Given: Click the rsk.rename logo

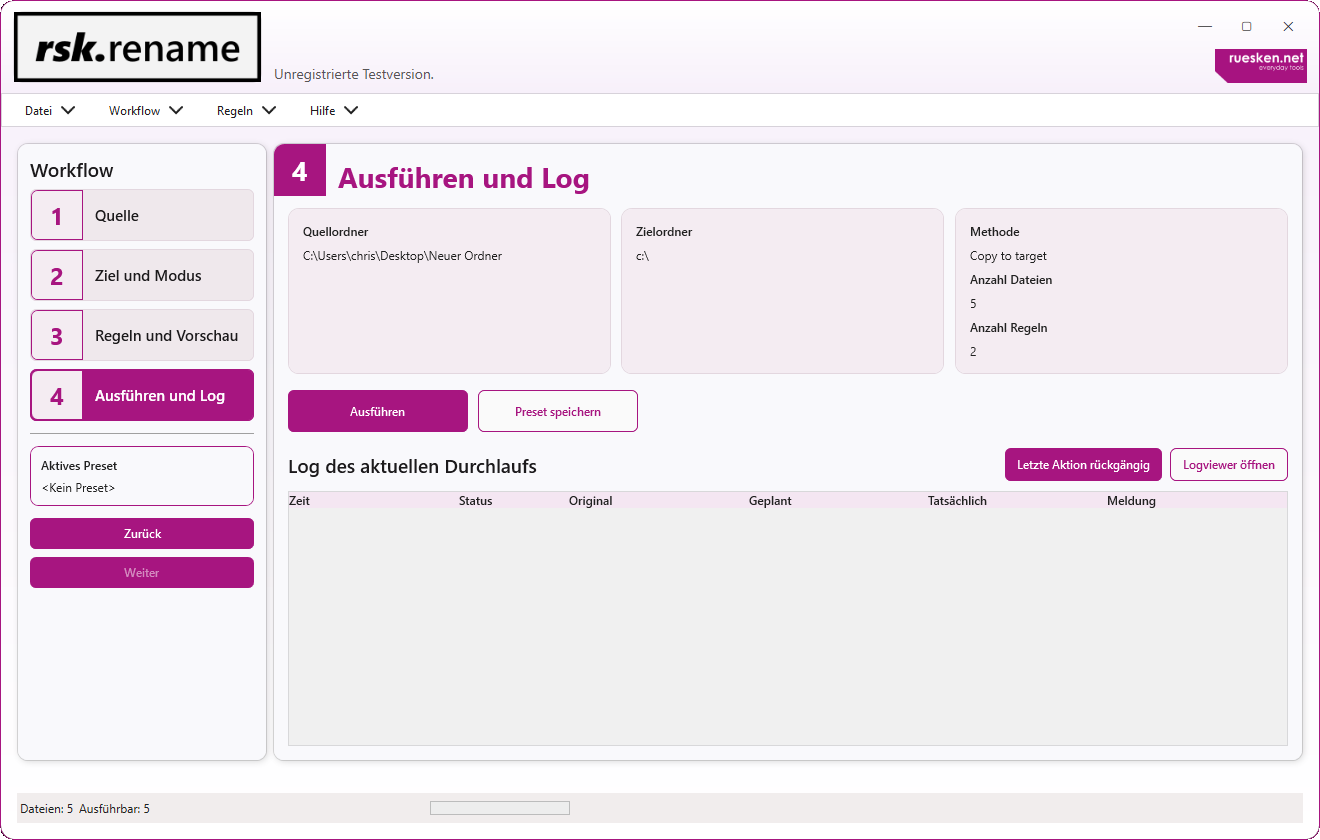Looking at the screenshot, I should coord(137,47).
